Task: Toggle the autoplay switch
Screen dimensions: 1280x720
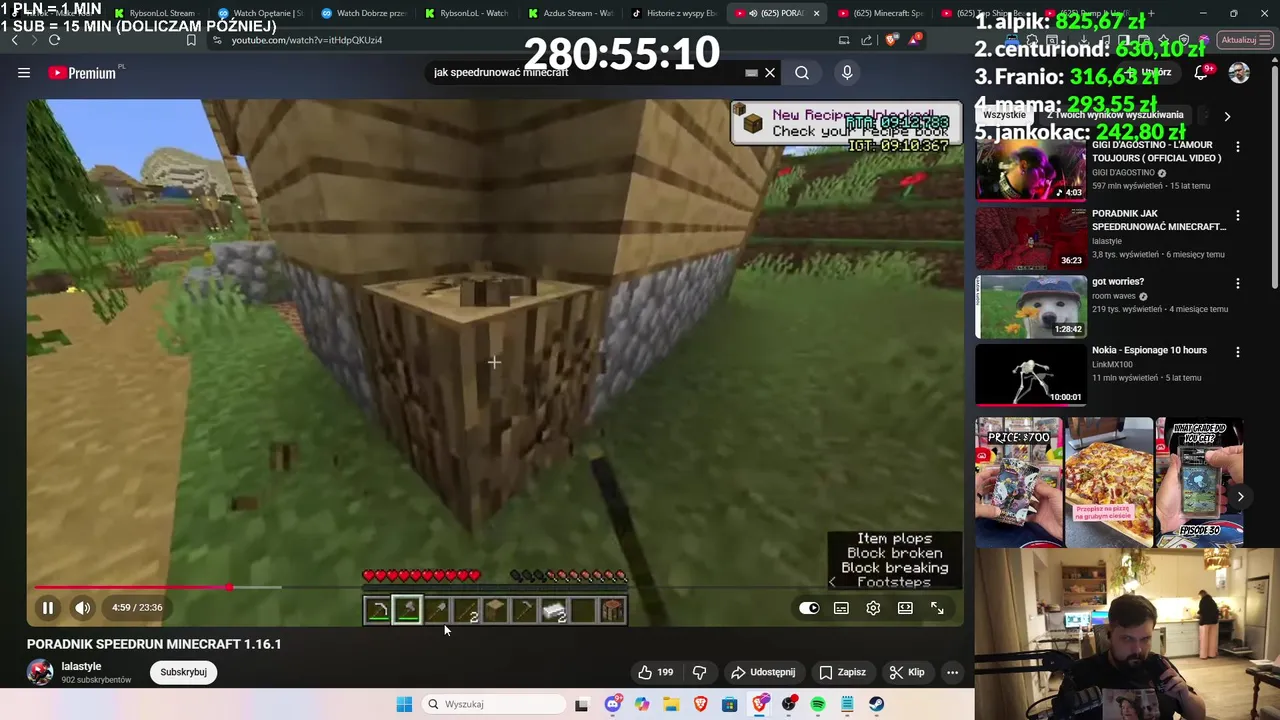Action: click(x=809, y=608)
